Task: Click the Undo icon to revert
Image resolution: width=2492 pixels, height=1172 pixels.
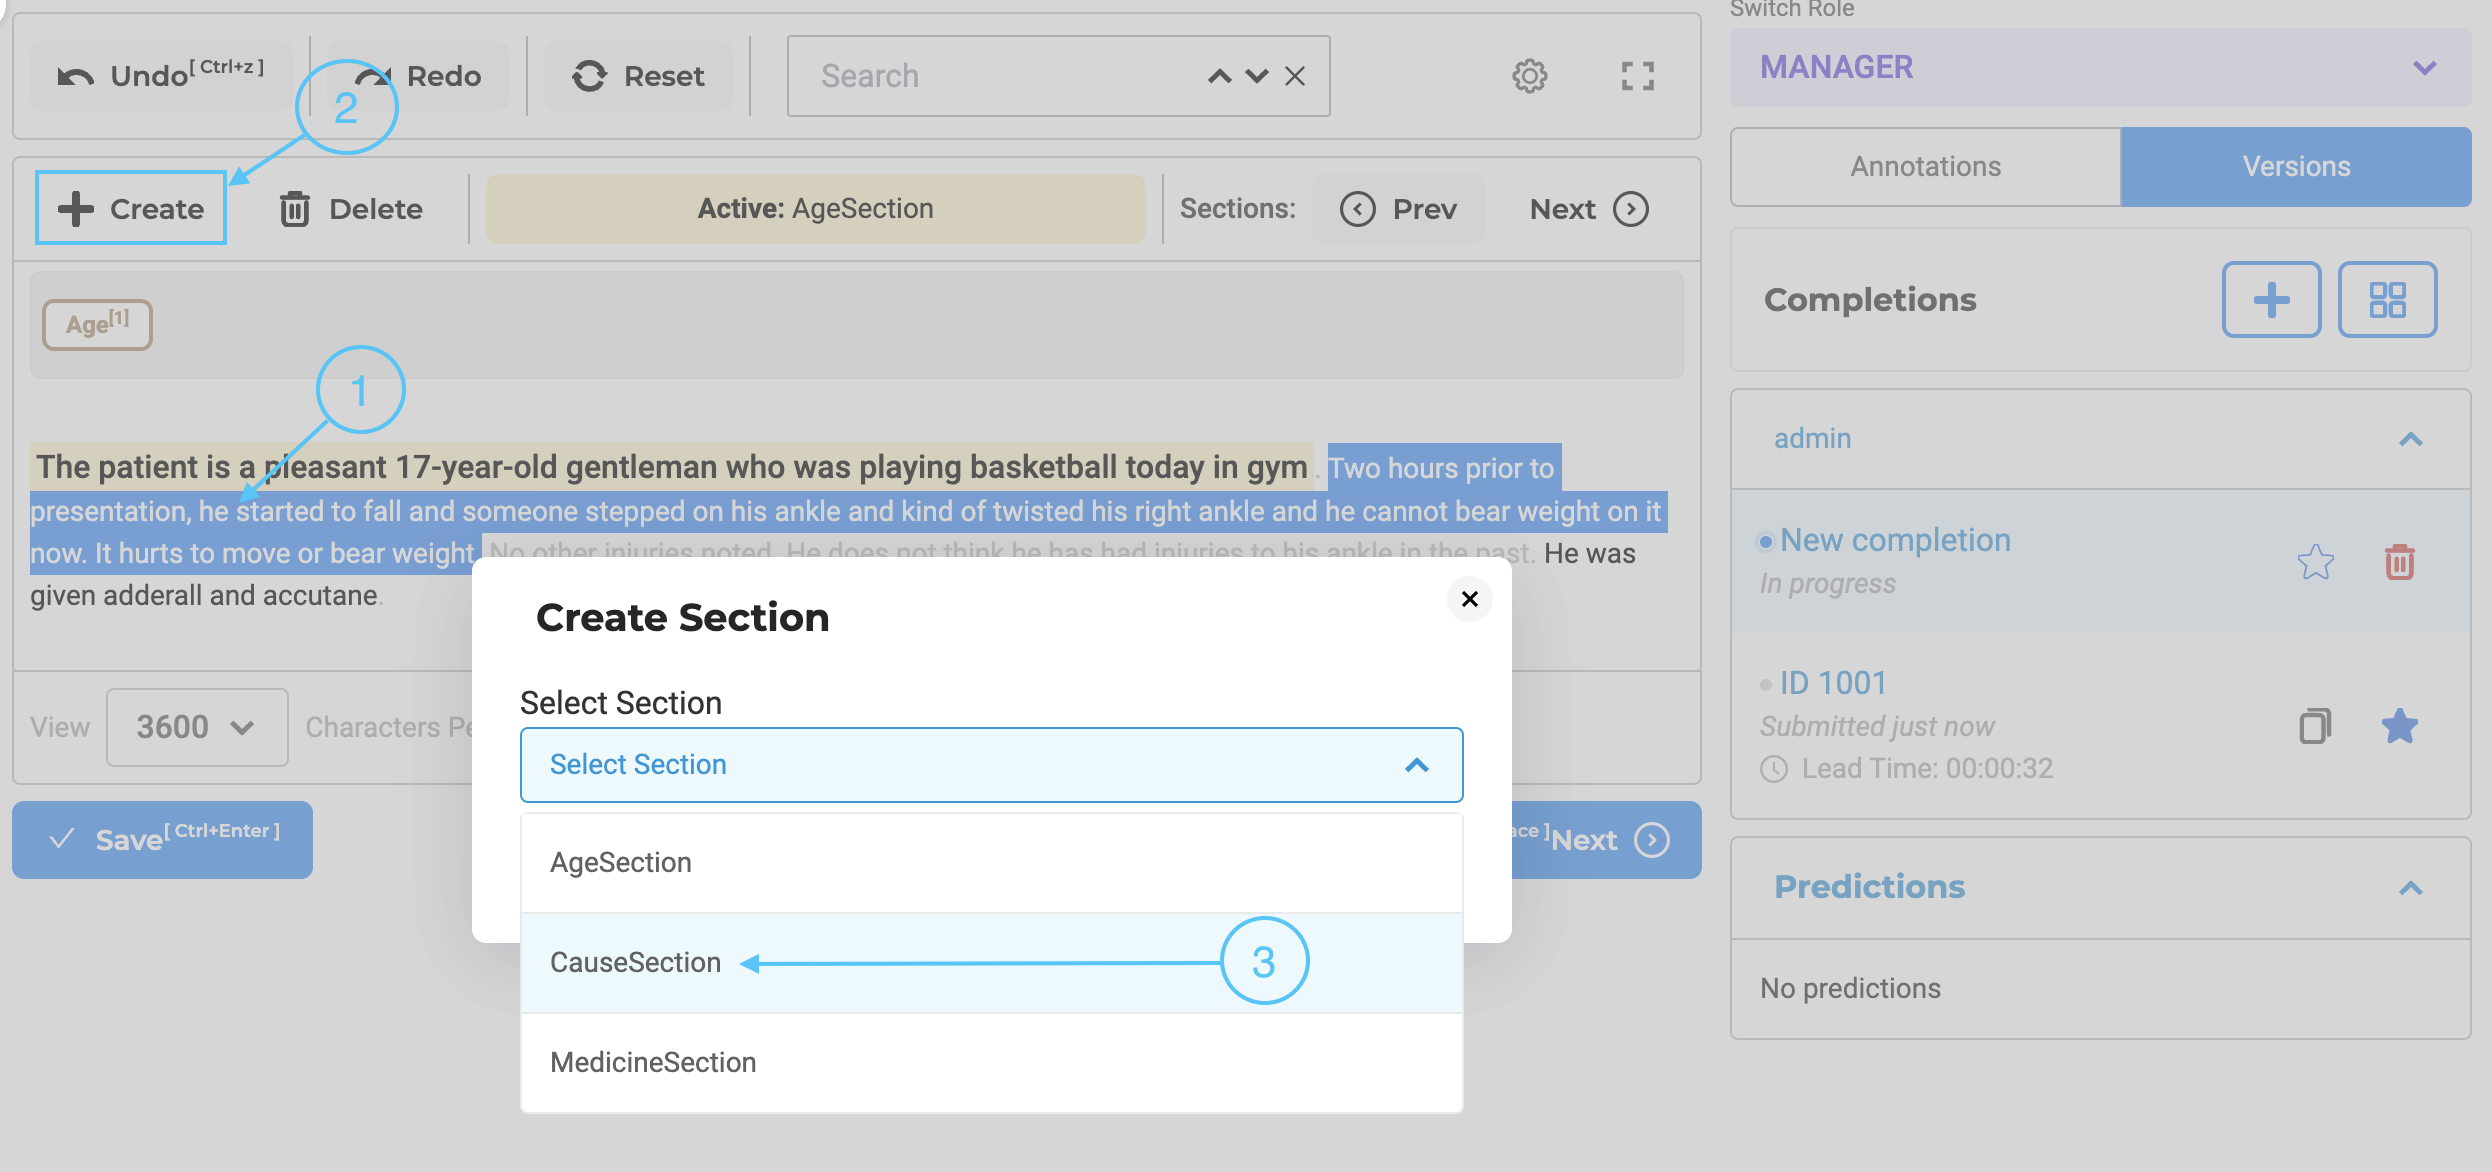Action: point(75,73)
